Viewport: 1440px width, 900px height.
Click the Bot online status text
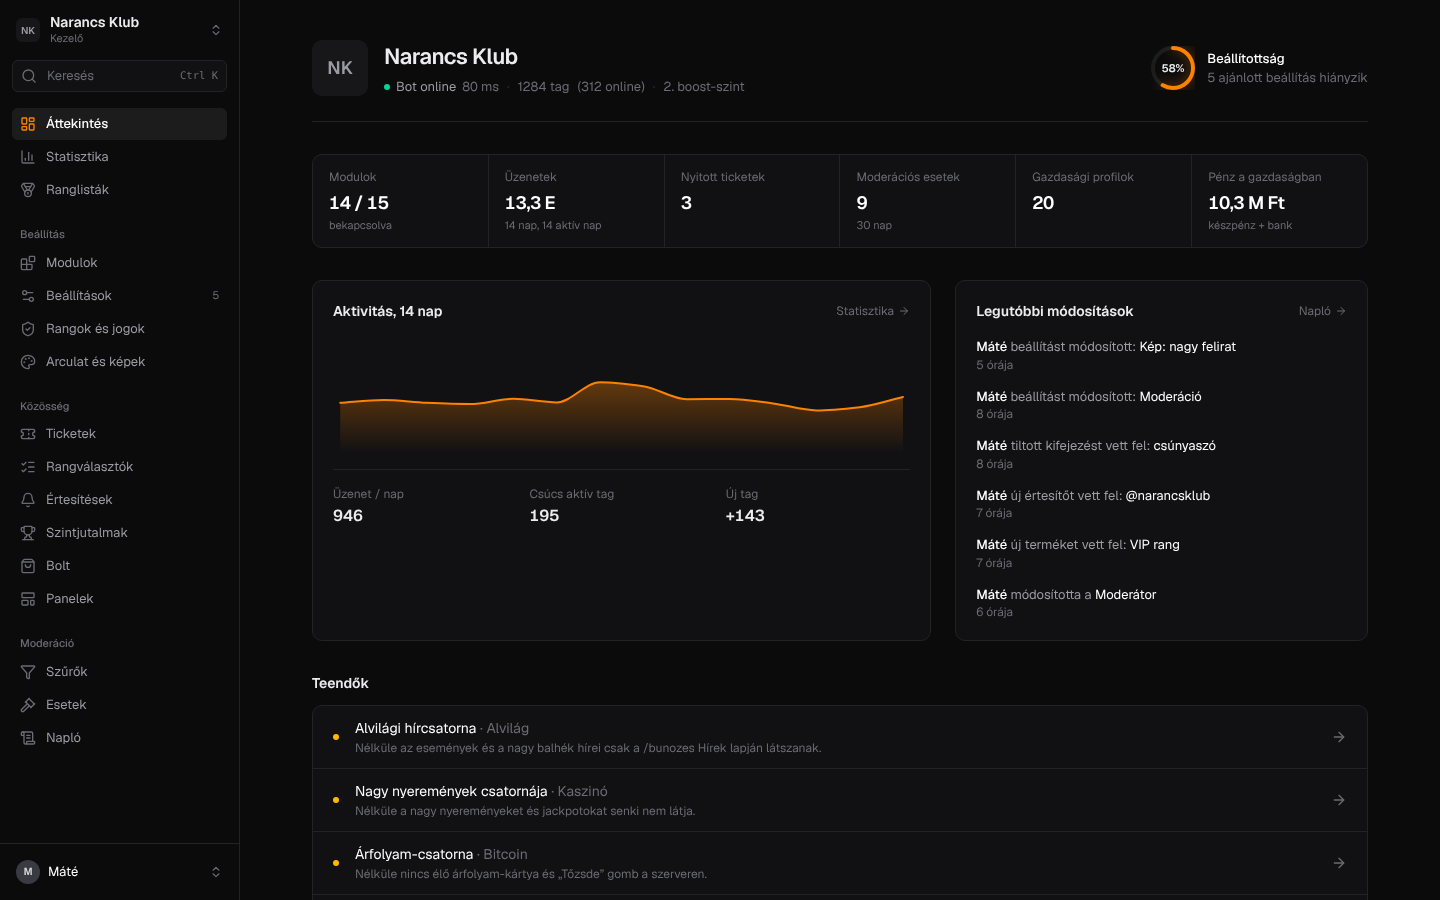pos(426,87)
